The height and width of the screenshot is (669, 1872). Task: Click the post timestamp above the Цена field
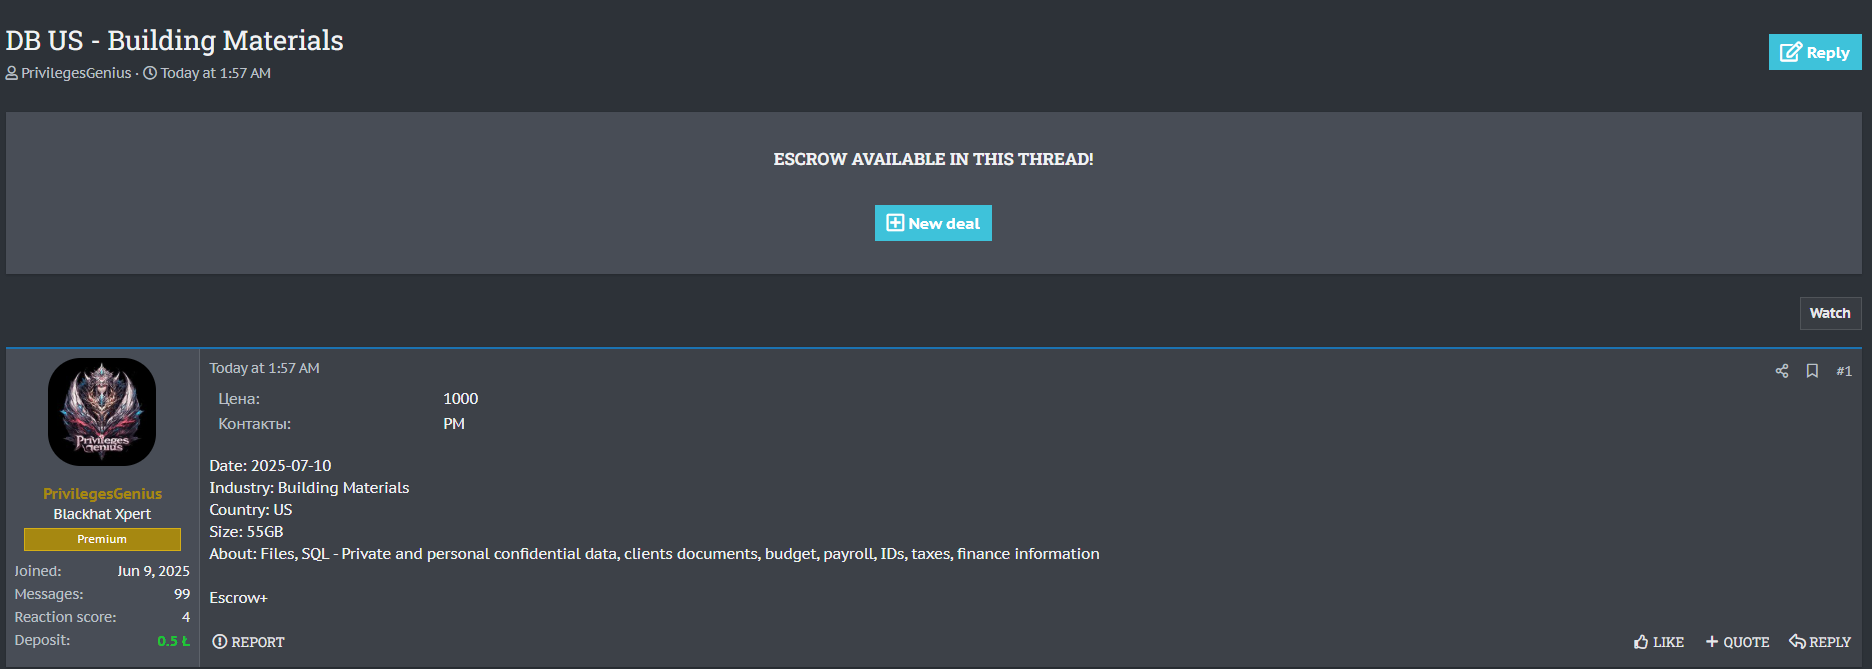pos(264,368)
